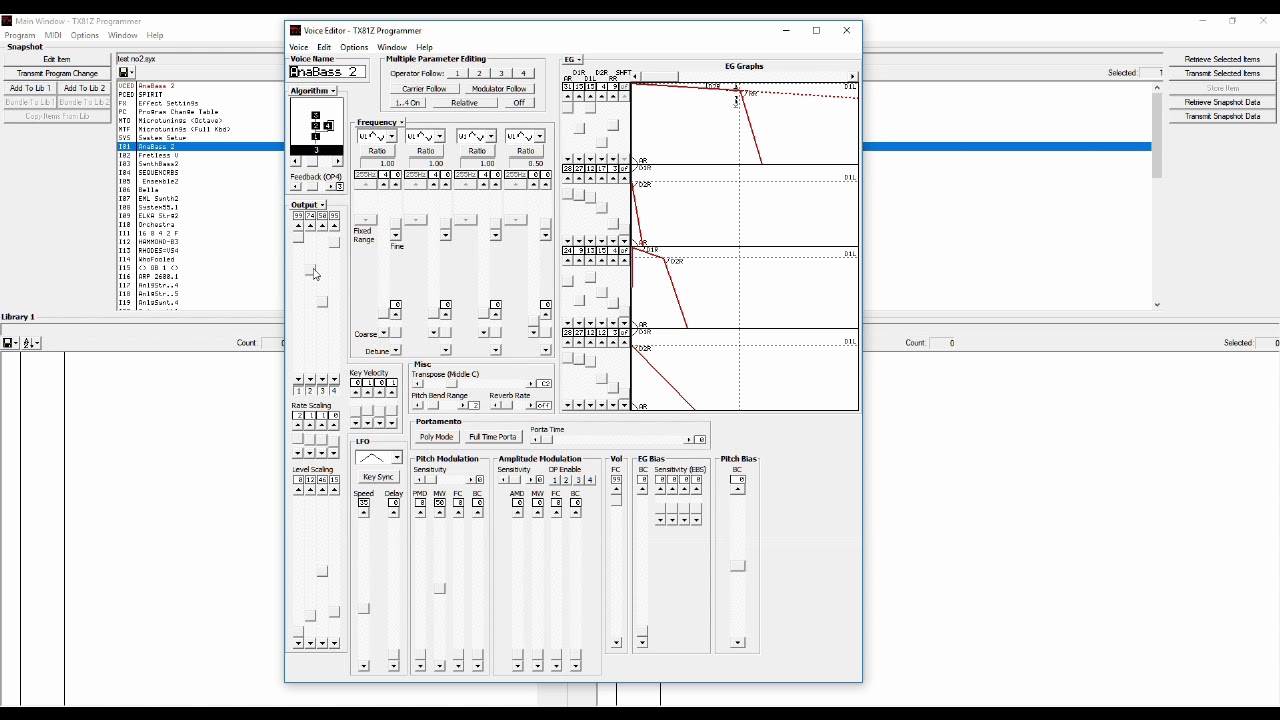The width and height of the screenshot is (1280, 720).
Task: Toggle Operator Follow 3
Action: (x=501, y=74)
